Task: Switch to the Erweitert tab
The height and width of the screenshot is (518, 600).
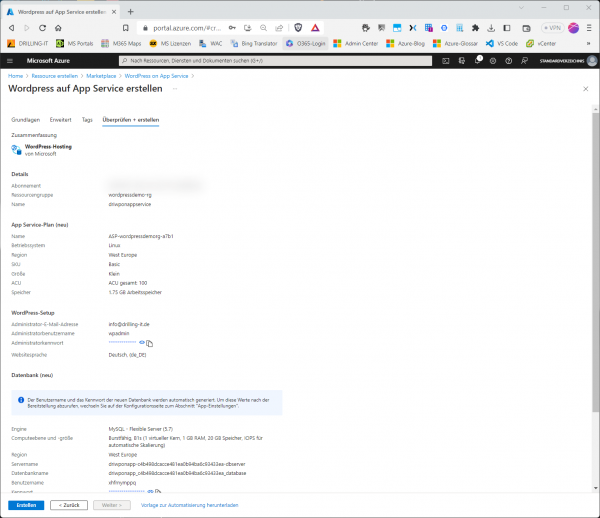Action: (x=60, y=120)
